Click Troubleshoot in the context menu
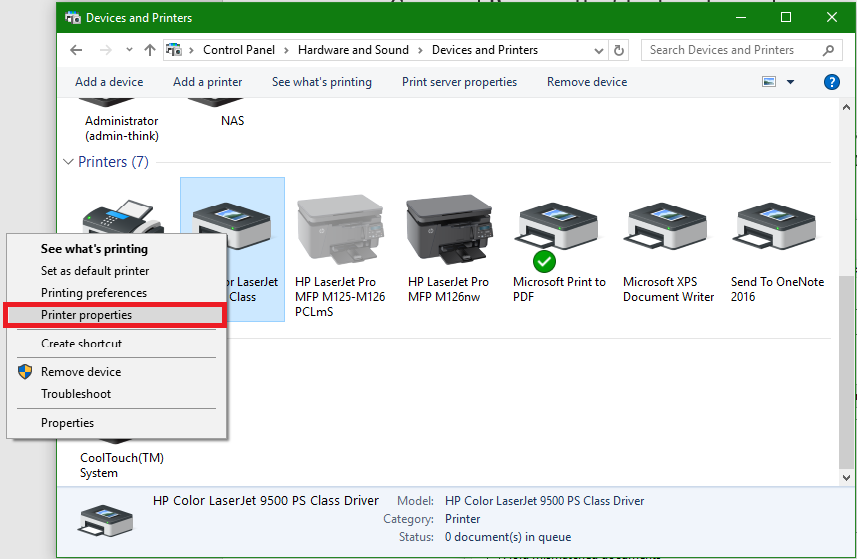857x559 pixels. [x=76, y=394]
